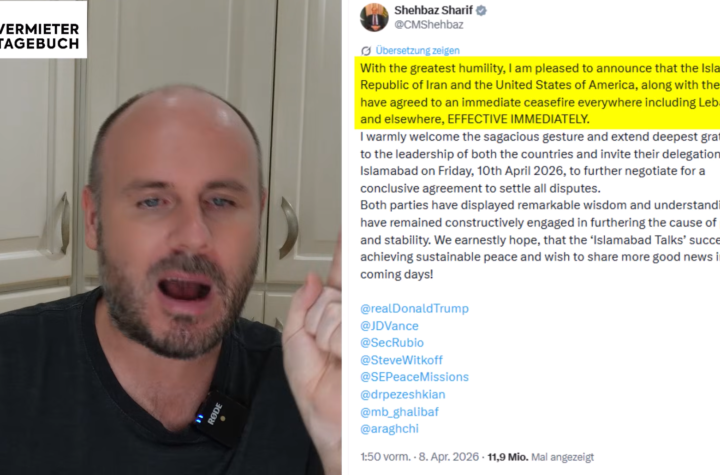Open the @araghchi mention
The width and height of the screenshot is (720, 475).
tap(389, 429)
